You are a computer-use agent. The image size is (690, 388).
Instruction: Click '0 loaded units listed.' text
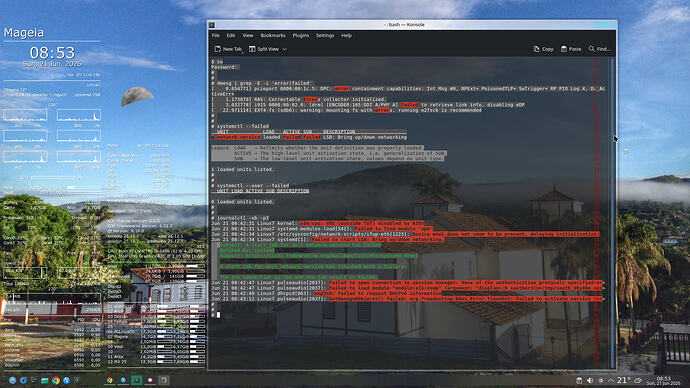(242, 202)
